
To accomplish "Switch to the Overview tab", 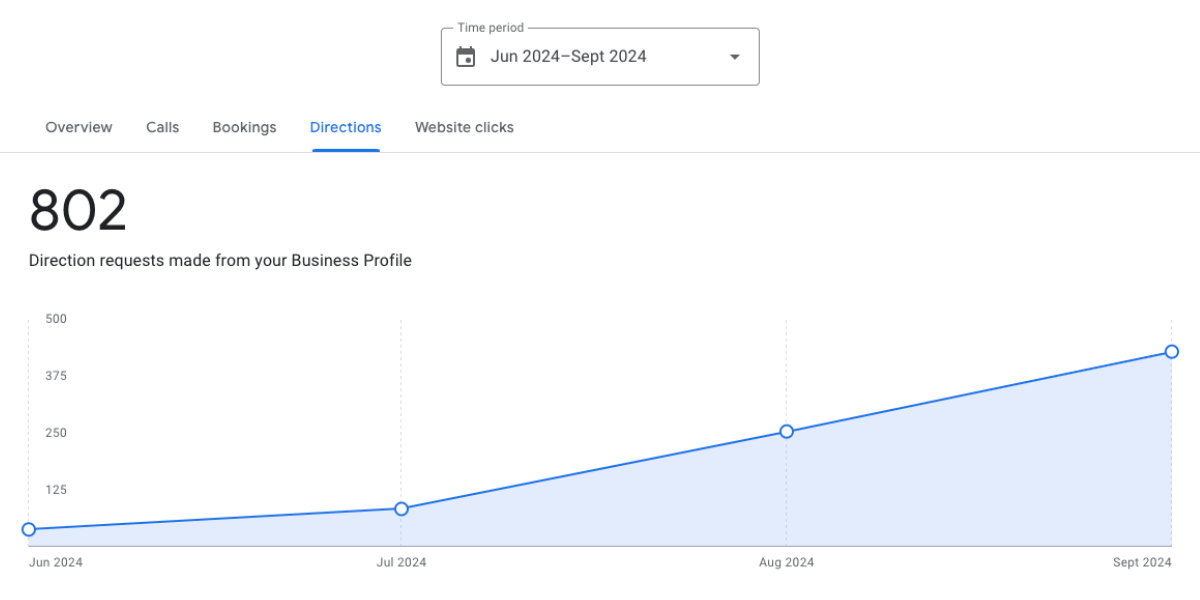I will pos(79,127).
